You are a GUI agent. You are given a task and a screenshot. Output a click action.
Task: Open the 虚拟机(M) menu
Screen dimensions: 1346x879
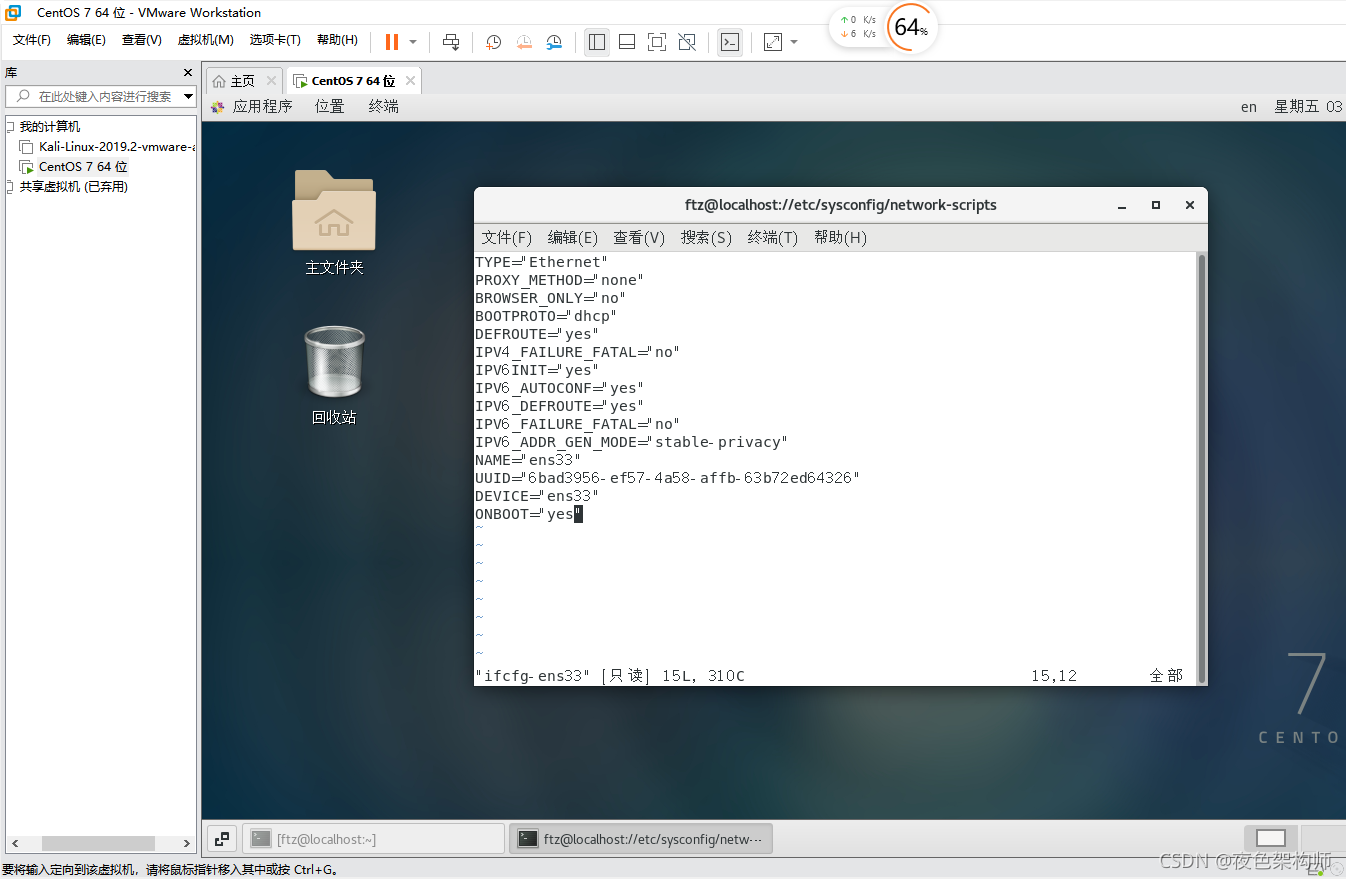[x=206, y=40]
